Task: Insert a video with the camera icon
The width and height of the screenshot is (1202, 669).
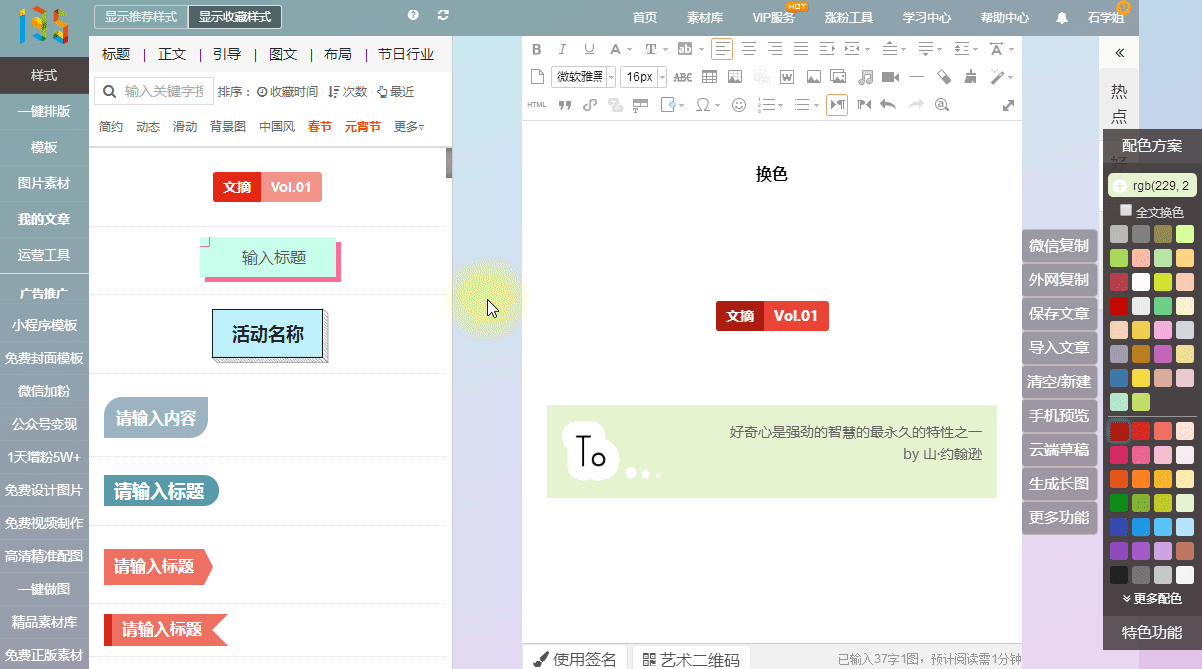Action: point(891,77)
